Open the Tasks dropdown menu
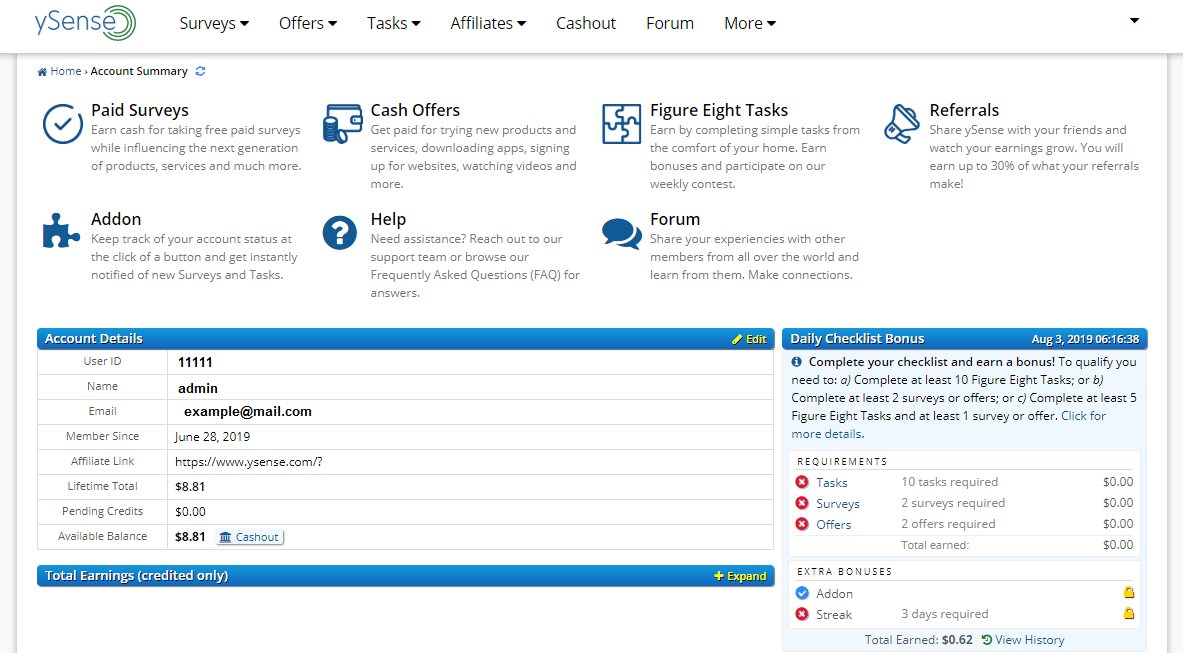Viewport: 1183px width, 653px height. [394, 23]
